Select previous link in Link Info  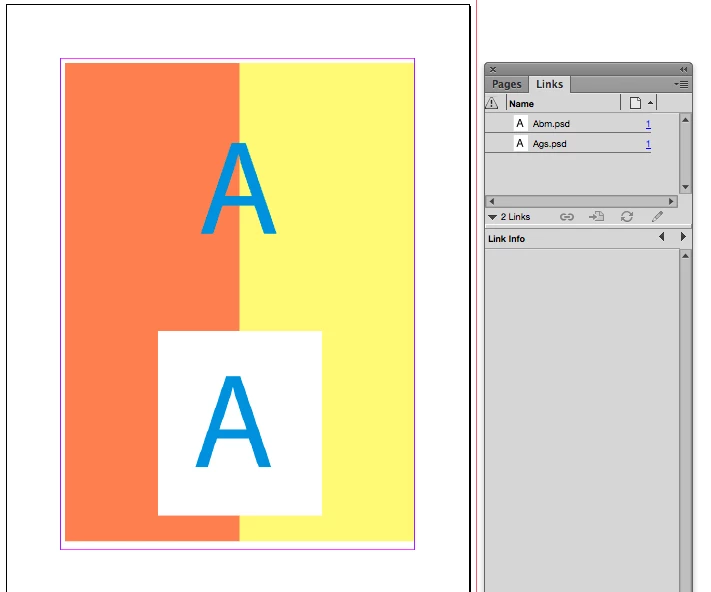click(662, 237)
